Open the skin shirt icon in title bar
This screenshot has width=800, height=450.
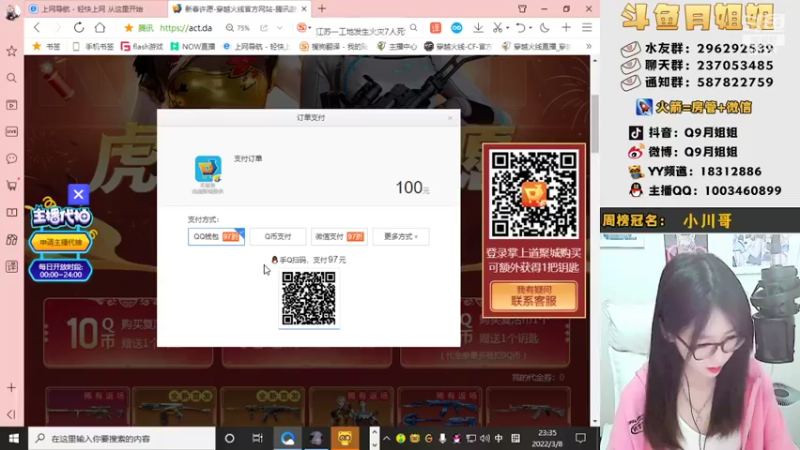point(522,9)
